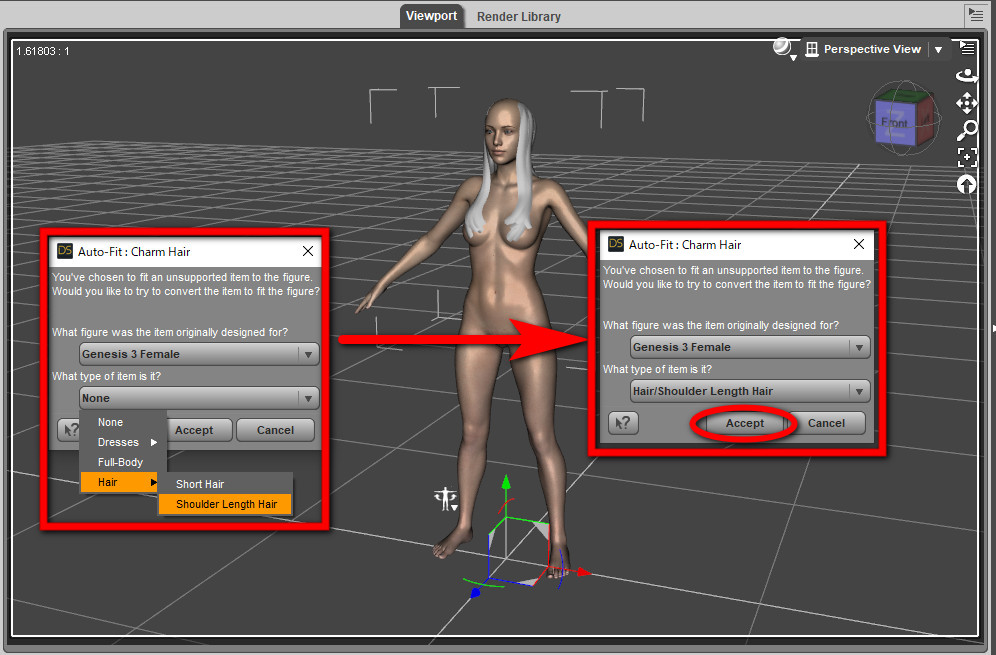
Task: Open the draw style sphere icon
Action: click(783, 48)
